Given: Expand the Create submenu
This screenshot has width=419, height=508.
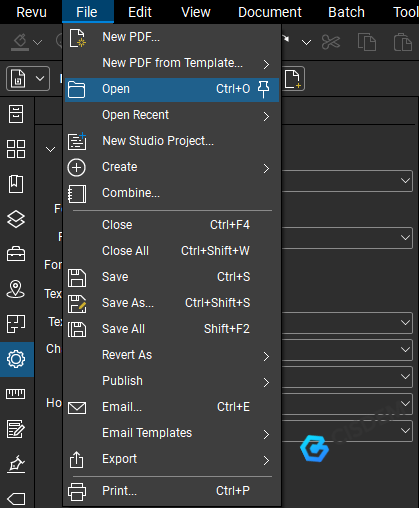Looking at the screenshot, I should (172, 167).
